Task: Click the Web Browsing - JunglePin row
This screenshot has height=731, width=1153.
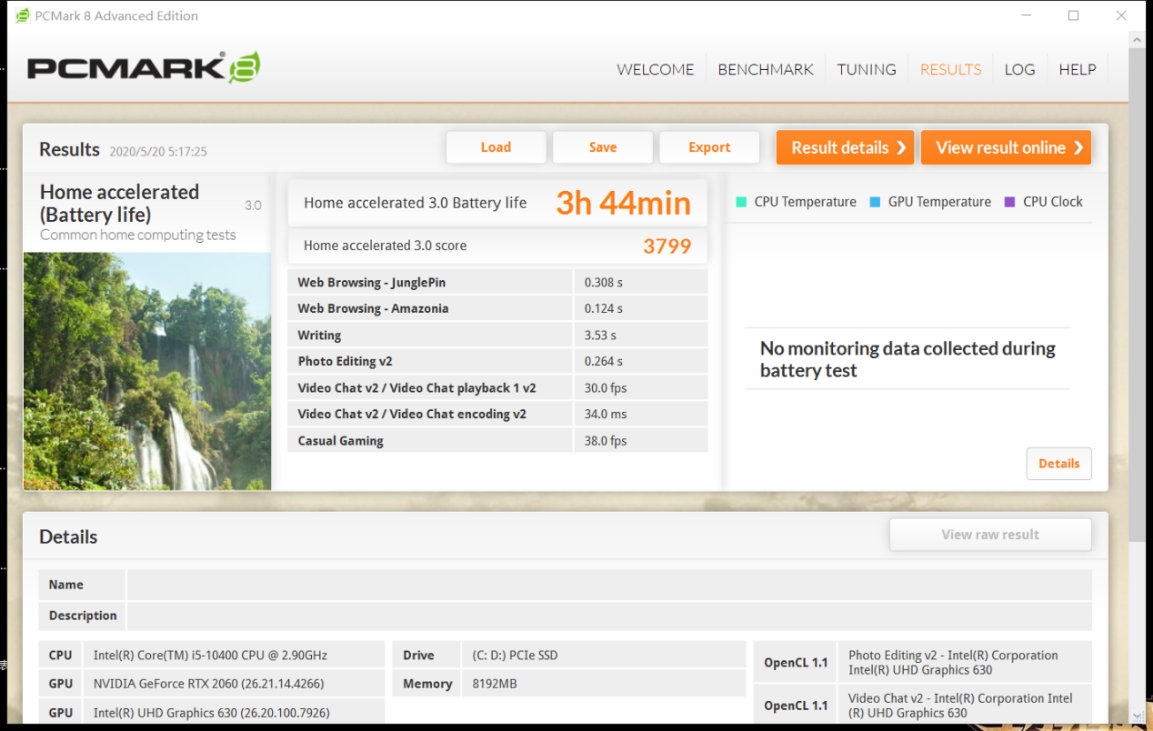Action: (498, 282)
